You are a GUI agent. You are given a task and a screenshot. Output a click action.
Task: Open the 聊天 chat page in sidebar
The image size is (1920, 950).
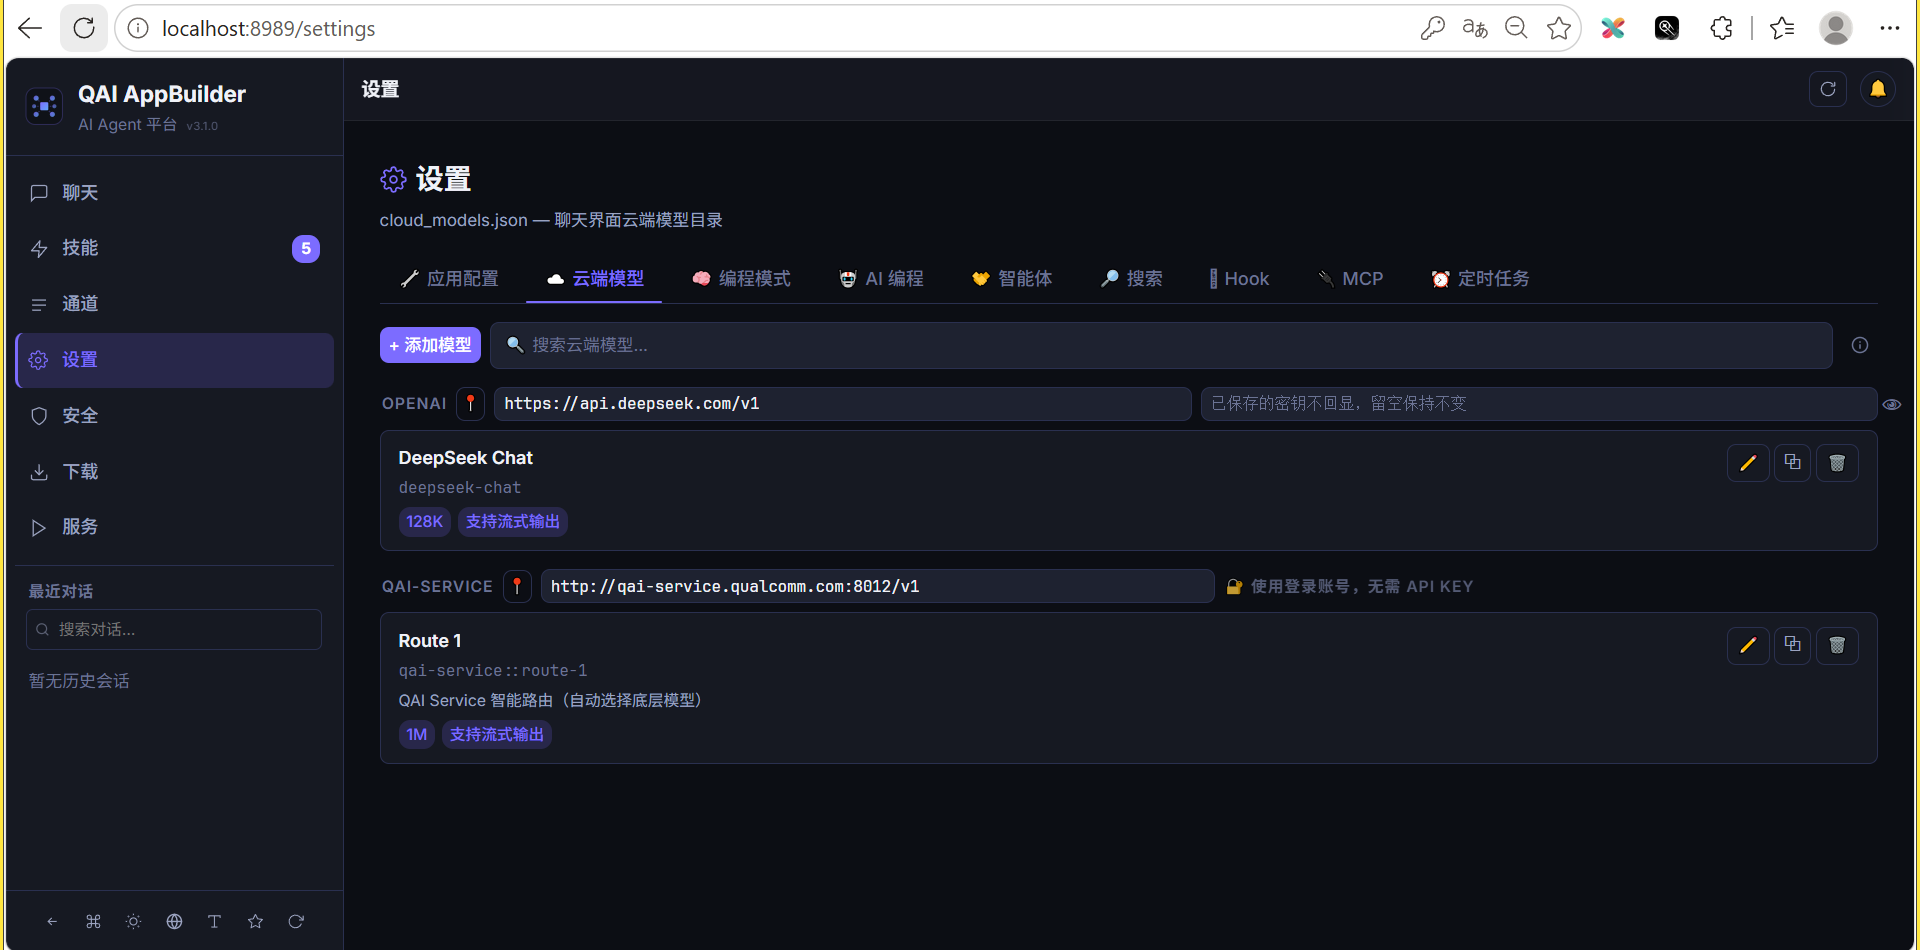pyautogui.click(x=175, y=193)
